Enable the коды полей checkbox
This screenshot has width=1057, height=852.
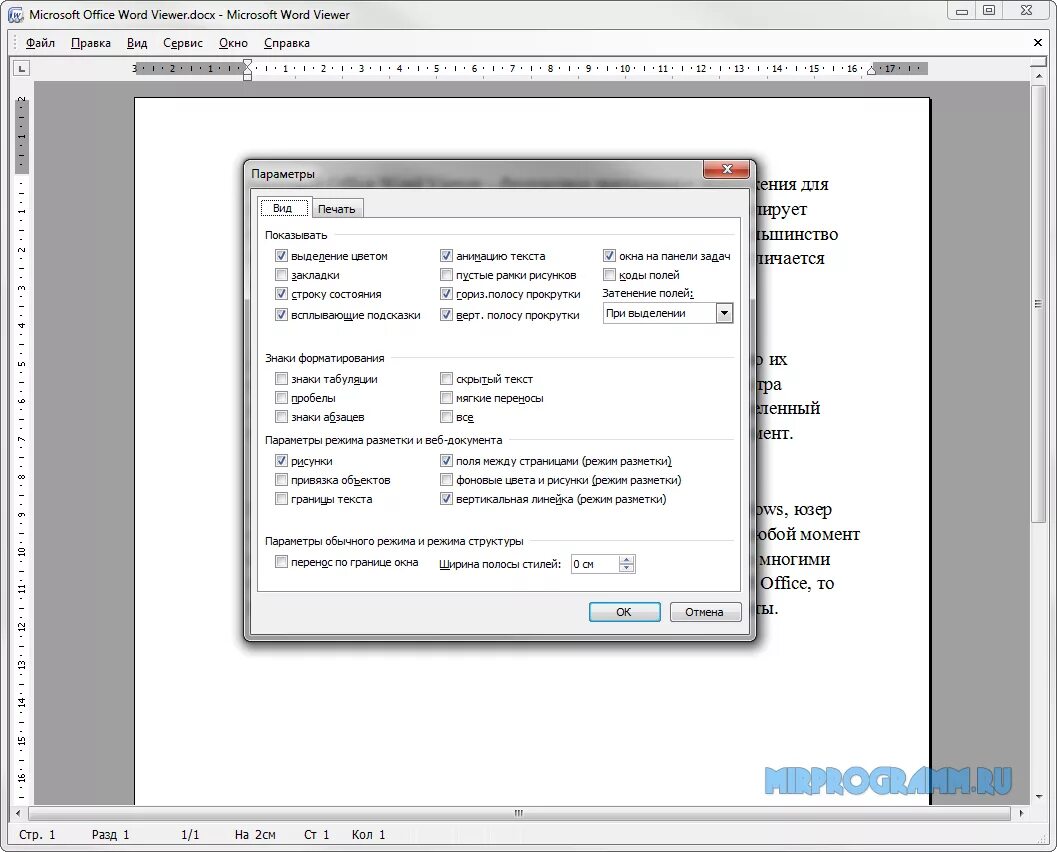coord(609,274)
